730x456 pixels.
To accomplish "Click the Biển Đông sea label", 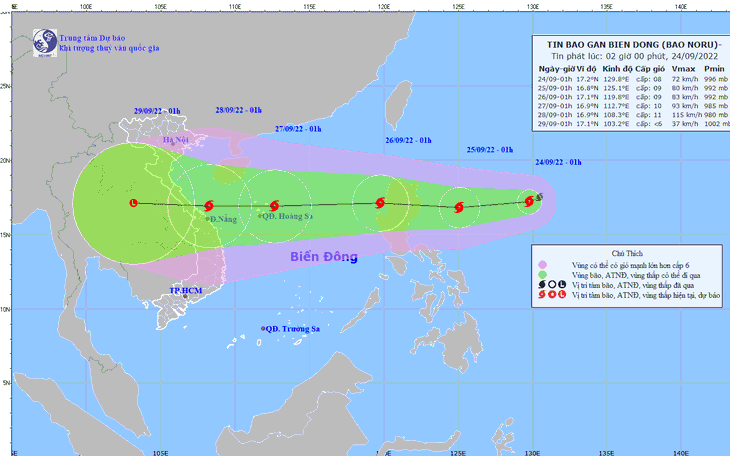I will click(x=324, y=257).
